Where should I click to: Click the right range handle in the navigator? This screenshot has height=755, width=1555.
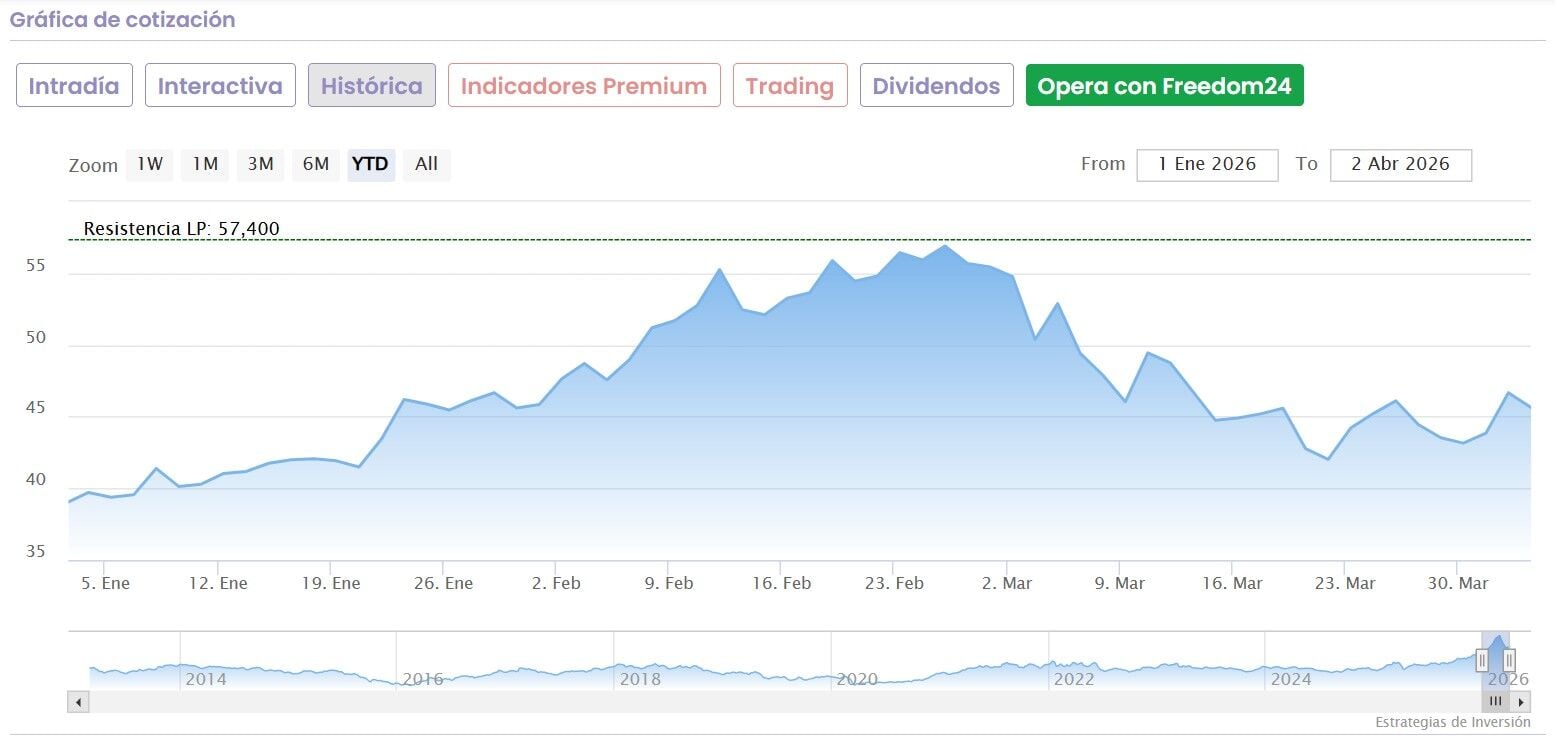coord(1509,660)
